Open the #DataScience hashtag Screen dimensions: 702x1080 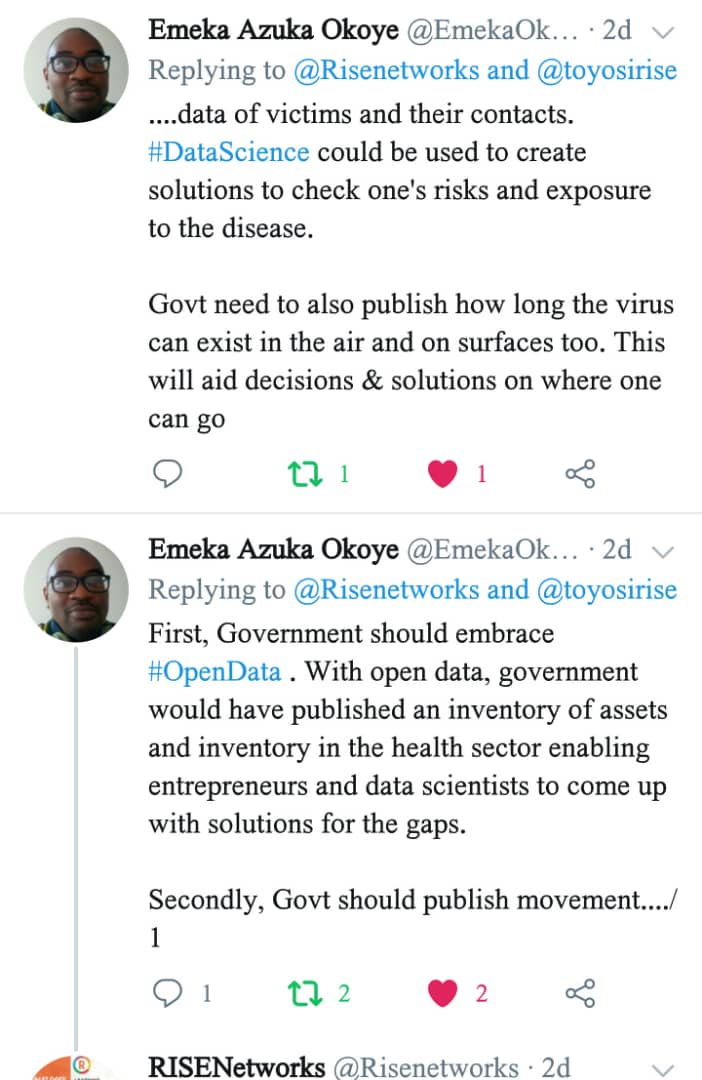tap(228, 152)
